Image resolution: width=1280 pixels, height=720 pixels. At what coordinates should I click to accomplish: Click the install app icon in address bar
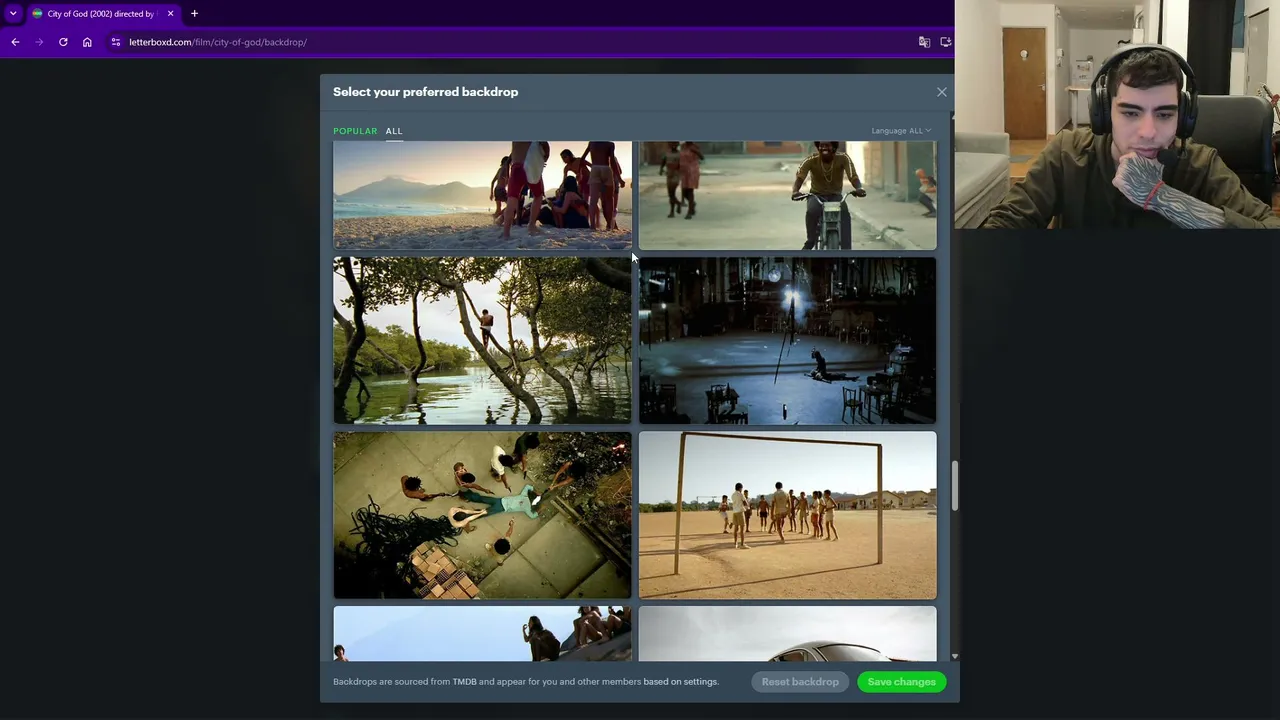click(x=946, y=42)
